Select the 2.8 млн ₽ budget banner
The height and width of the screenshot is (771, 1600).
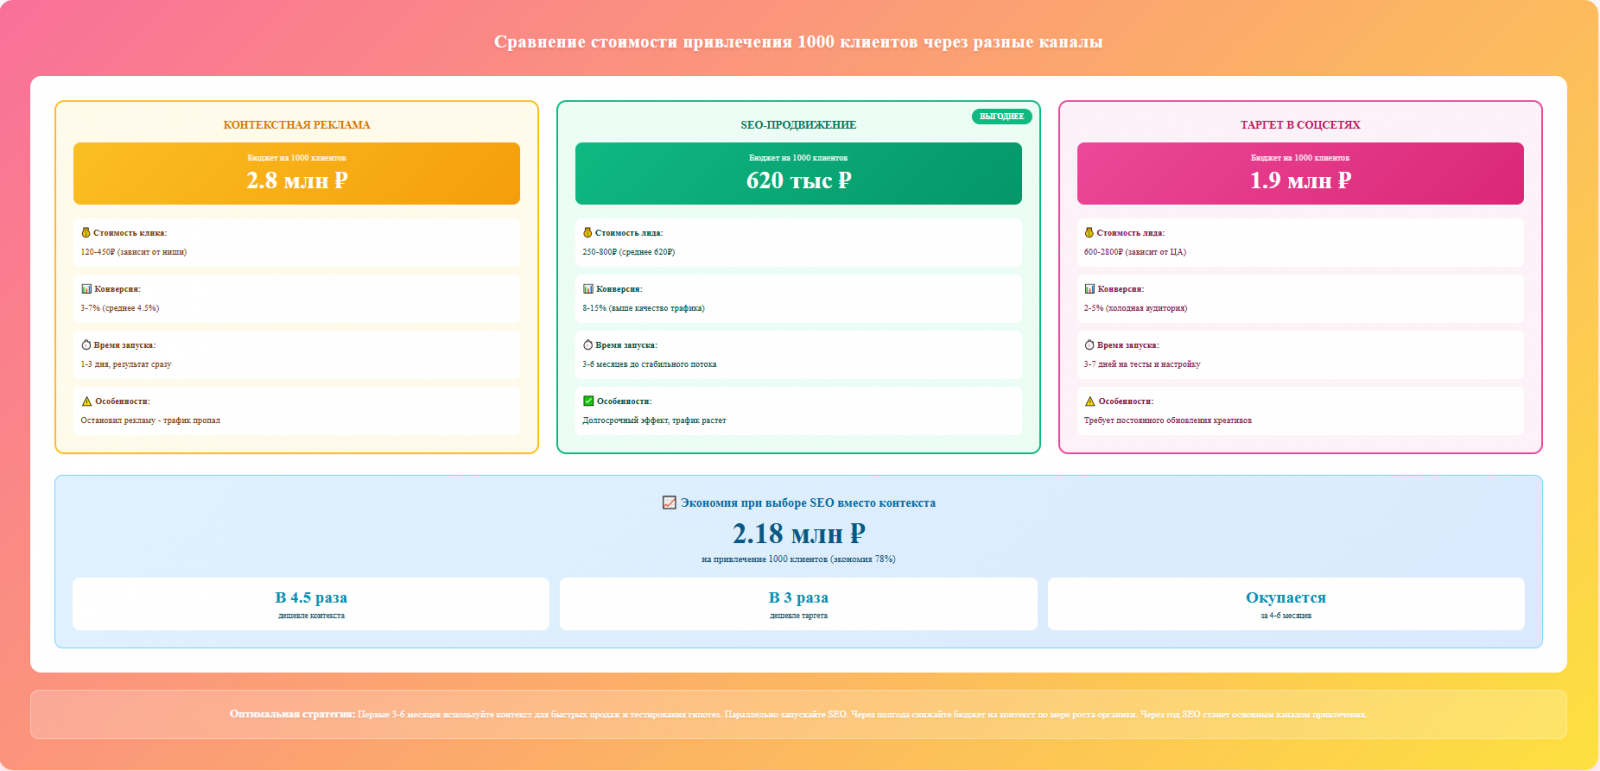[x=297, y=174]
